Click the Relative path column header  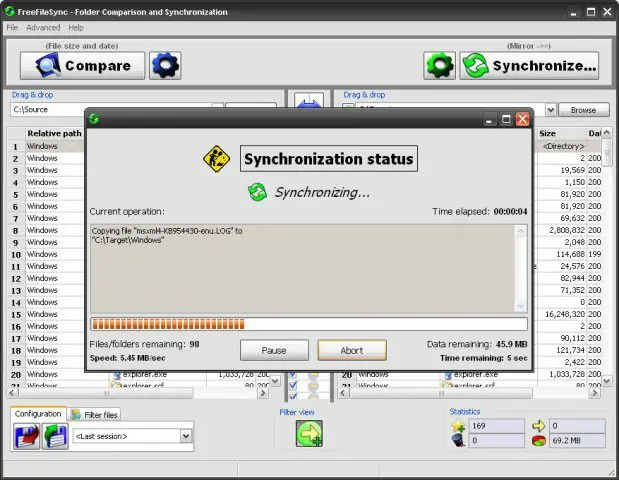coord(54,133)
